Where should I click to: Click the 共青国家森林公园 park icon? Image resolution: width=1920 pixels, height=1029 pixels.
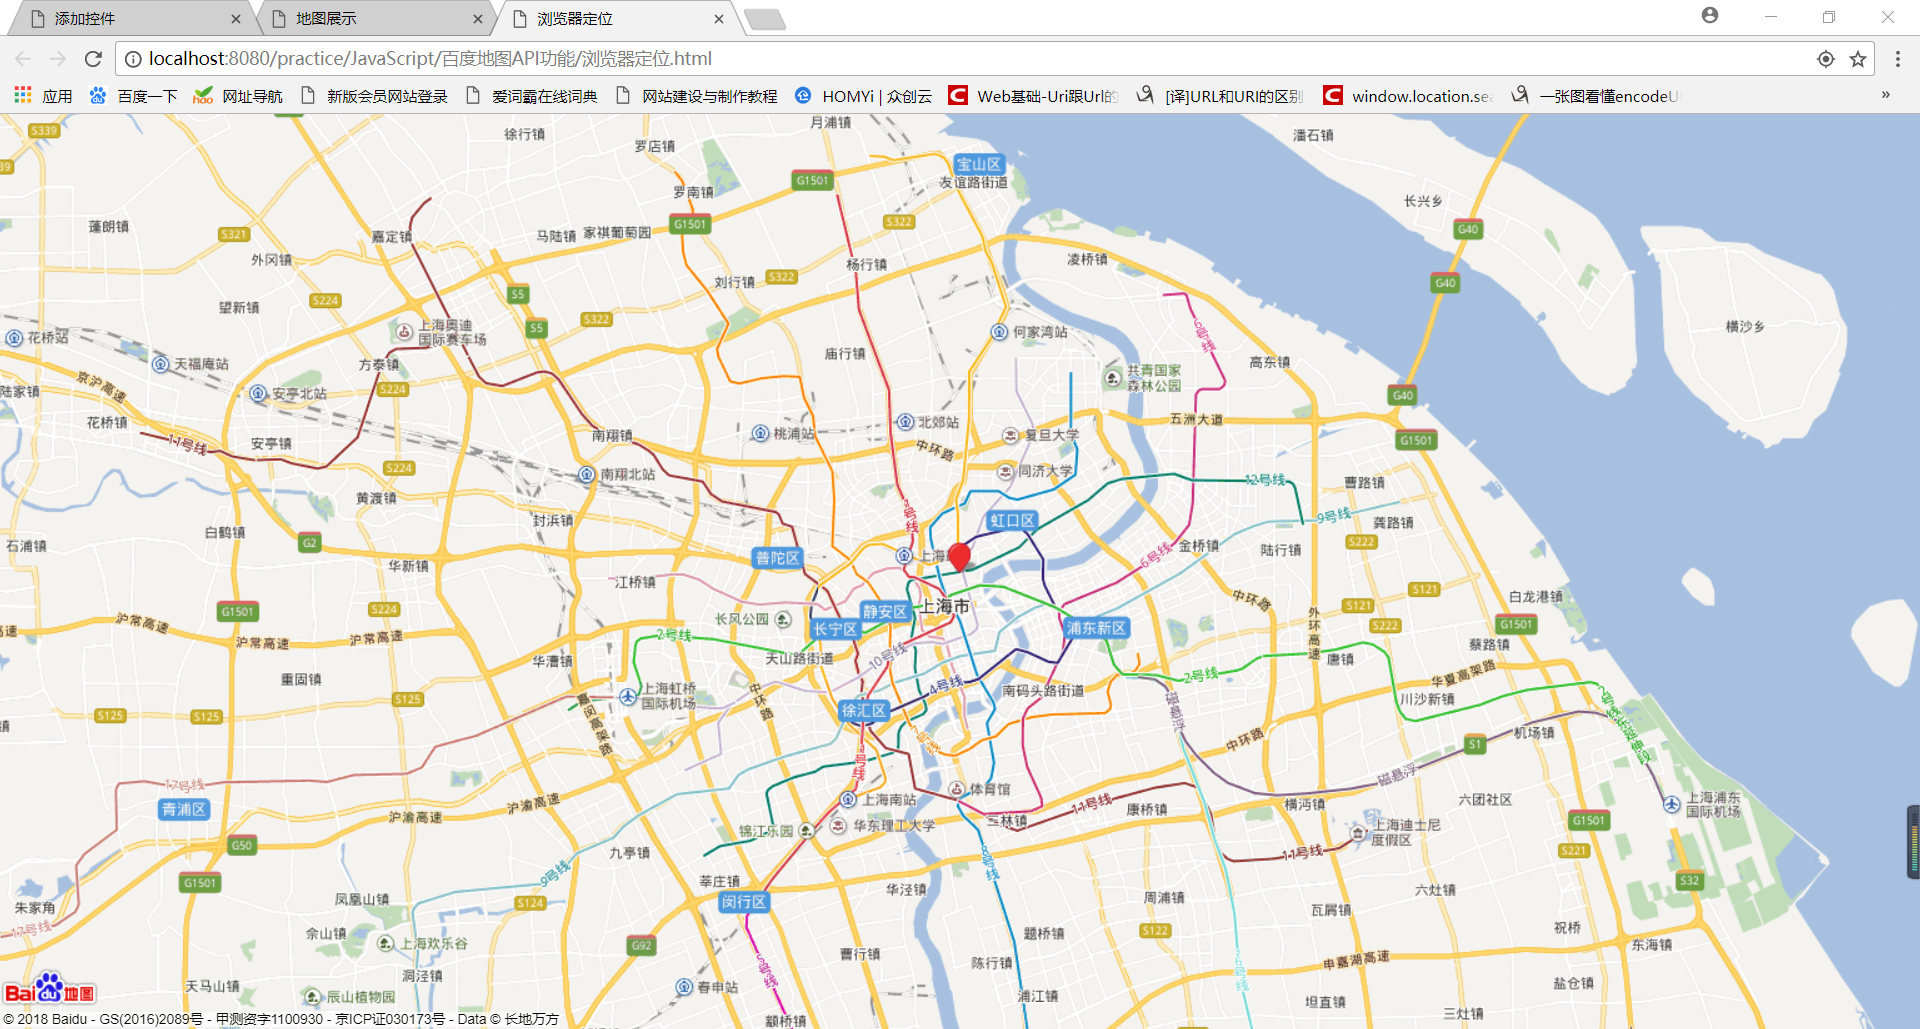click(1113, 378)
